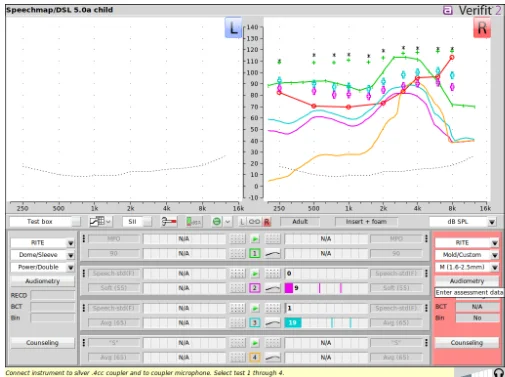Click the left-panel Audiometry button
This screenshot has height=377, width=505.
click(43, 281)
